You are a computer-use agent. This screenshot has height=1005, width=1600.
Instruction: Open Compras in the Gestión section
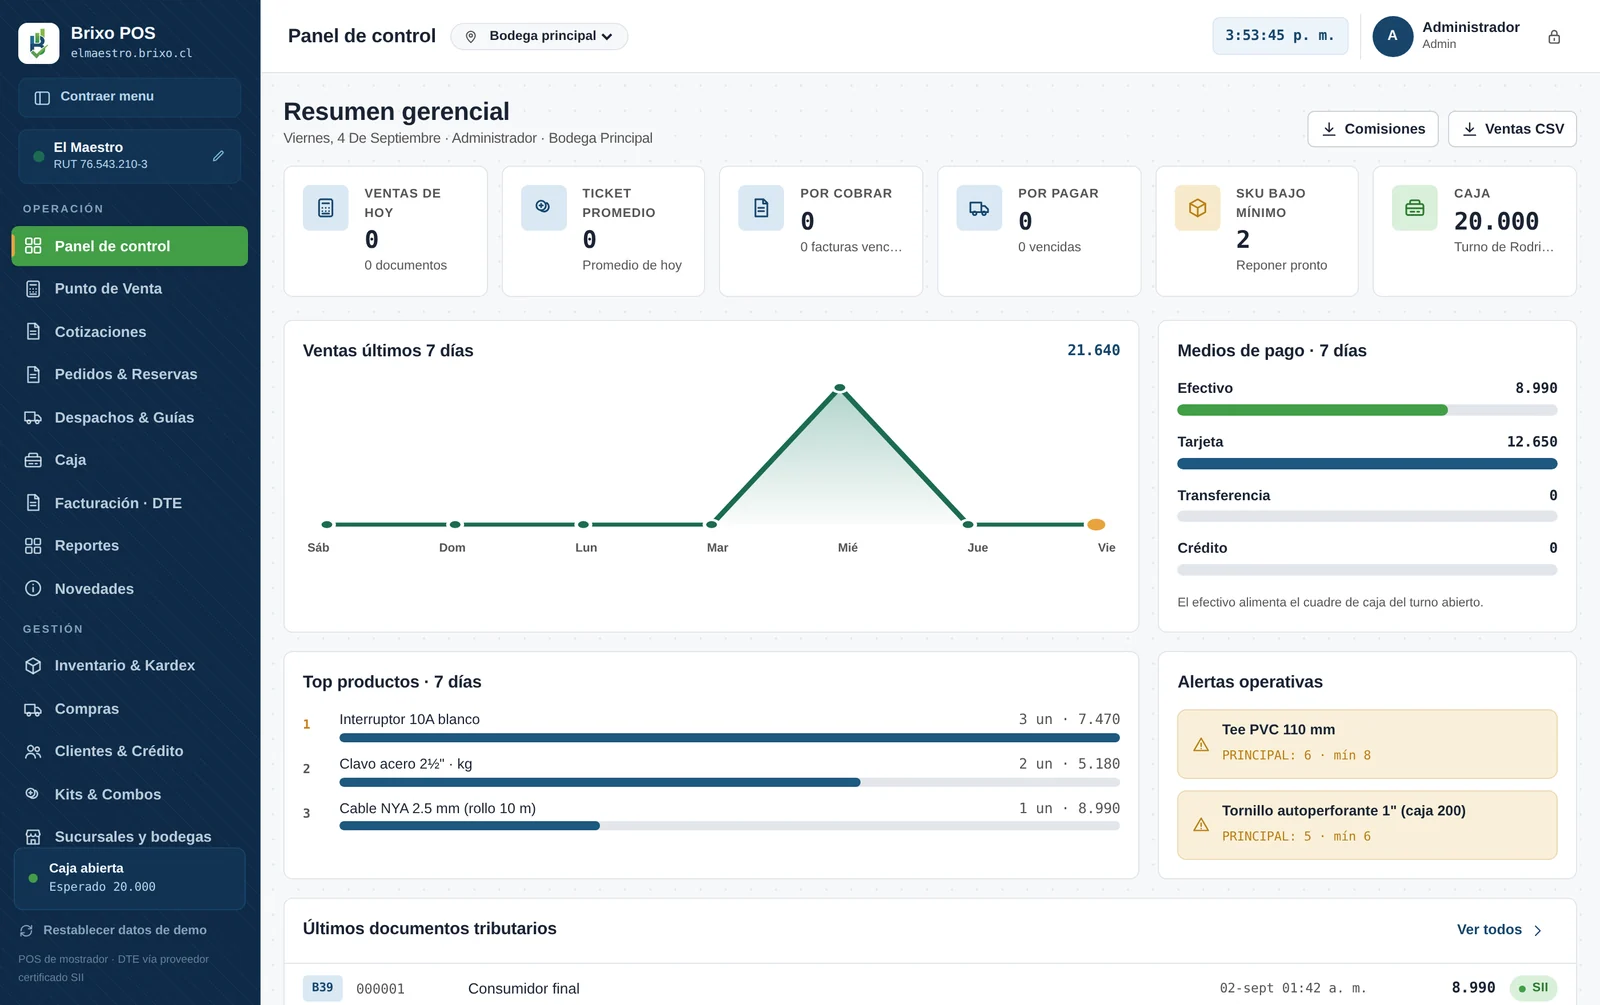coord(129,709)
